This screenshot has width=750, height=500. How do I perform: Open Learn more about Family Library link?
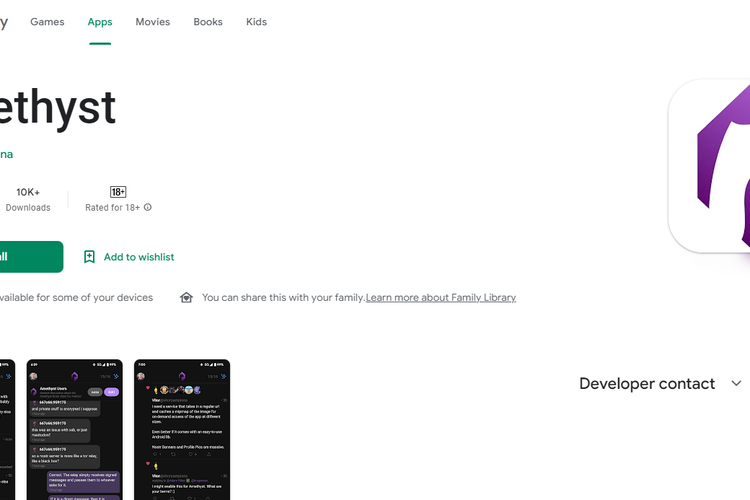(441, 298)
